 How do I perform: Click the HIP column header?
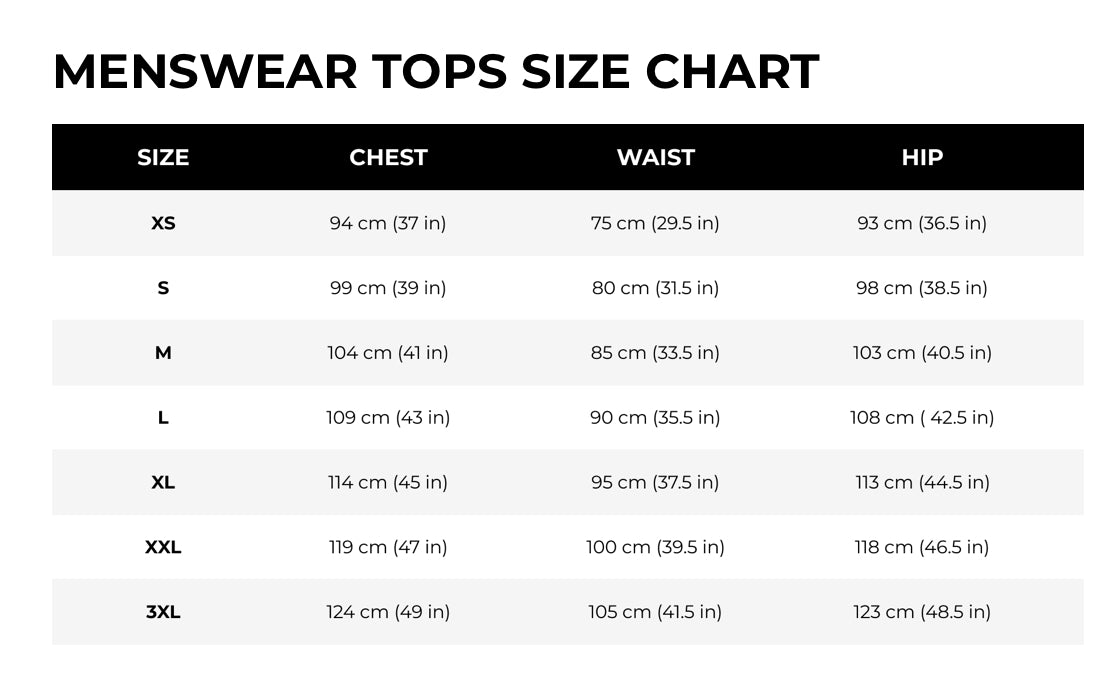coord(922,157)
